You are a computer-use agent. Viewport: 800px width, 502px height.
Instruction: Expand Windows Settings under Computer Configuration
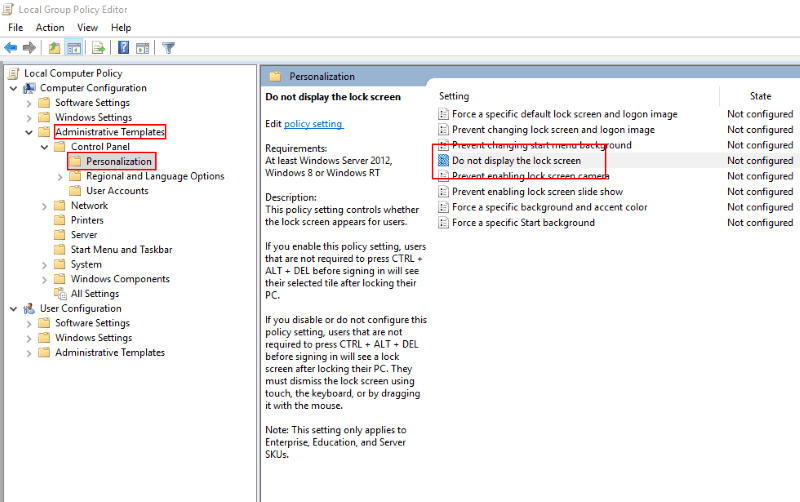click(29, 118)
